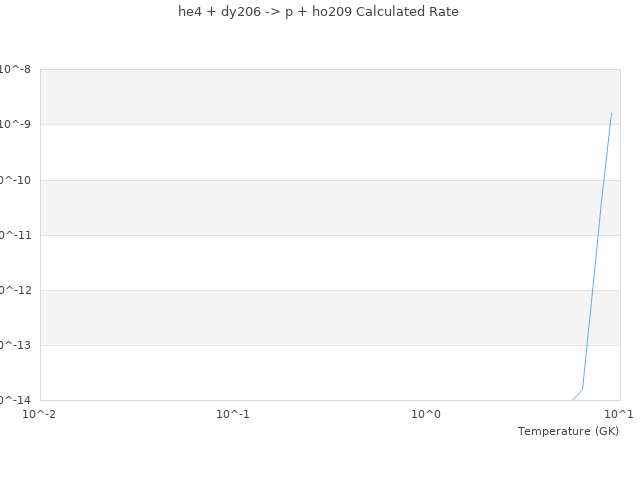Viewport: 640px width, 480px height.
Task: Select the curve's bend near 10^-14
Action: pos(582,389)
